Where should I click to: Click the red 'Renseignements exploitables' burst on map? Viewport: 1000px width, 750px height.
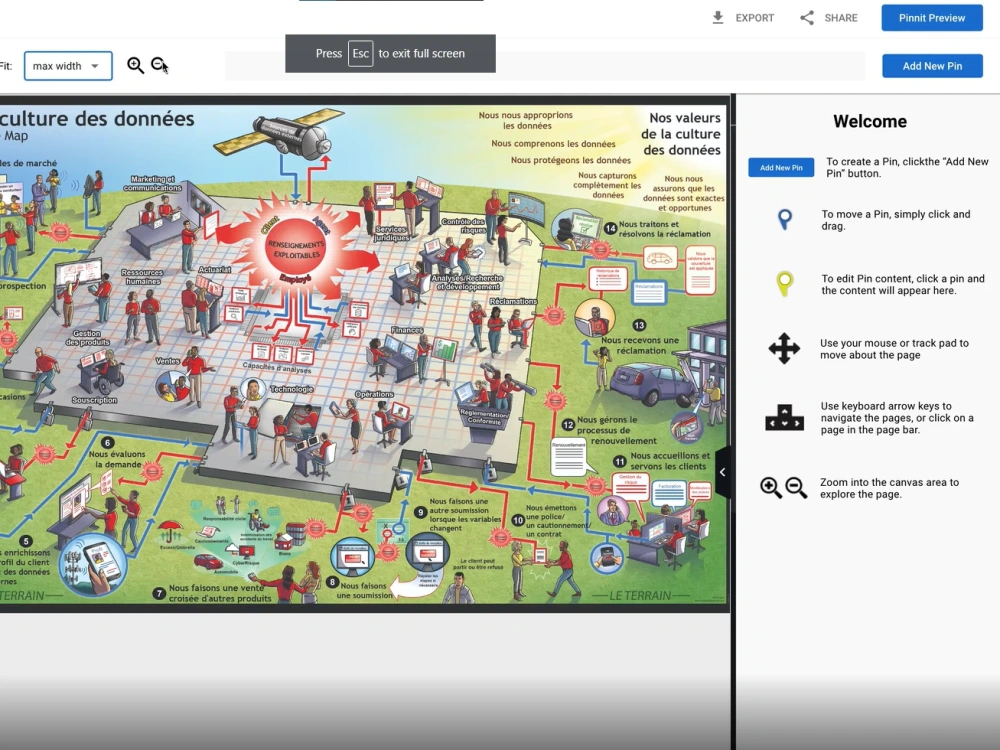pyautogui.click(x=295, y=249)
